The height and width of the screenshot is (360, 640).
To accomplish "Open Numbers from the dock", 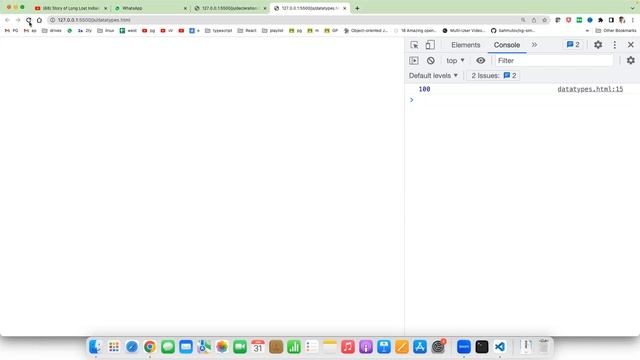I will tap(294, 347).
